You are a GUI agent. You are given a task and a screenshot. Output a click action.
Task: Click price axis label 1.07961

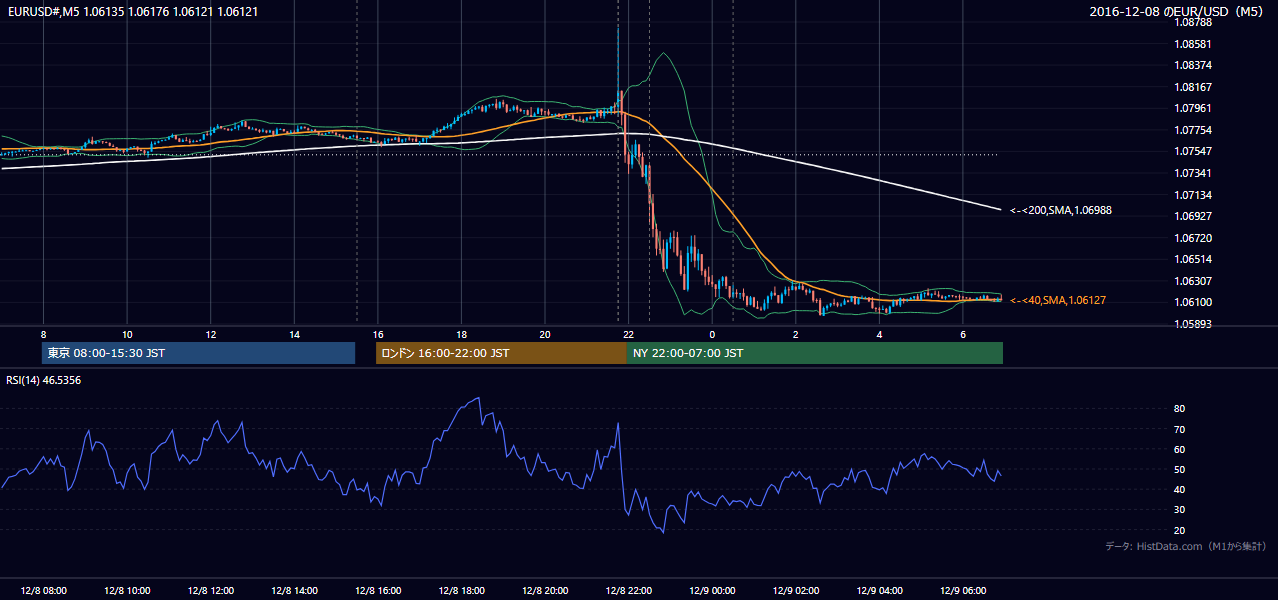tap(1194, 108)
